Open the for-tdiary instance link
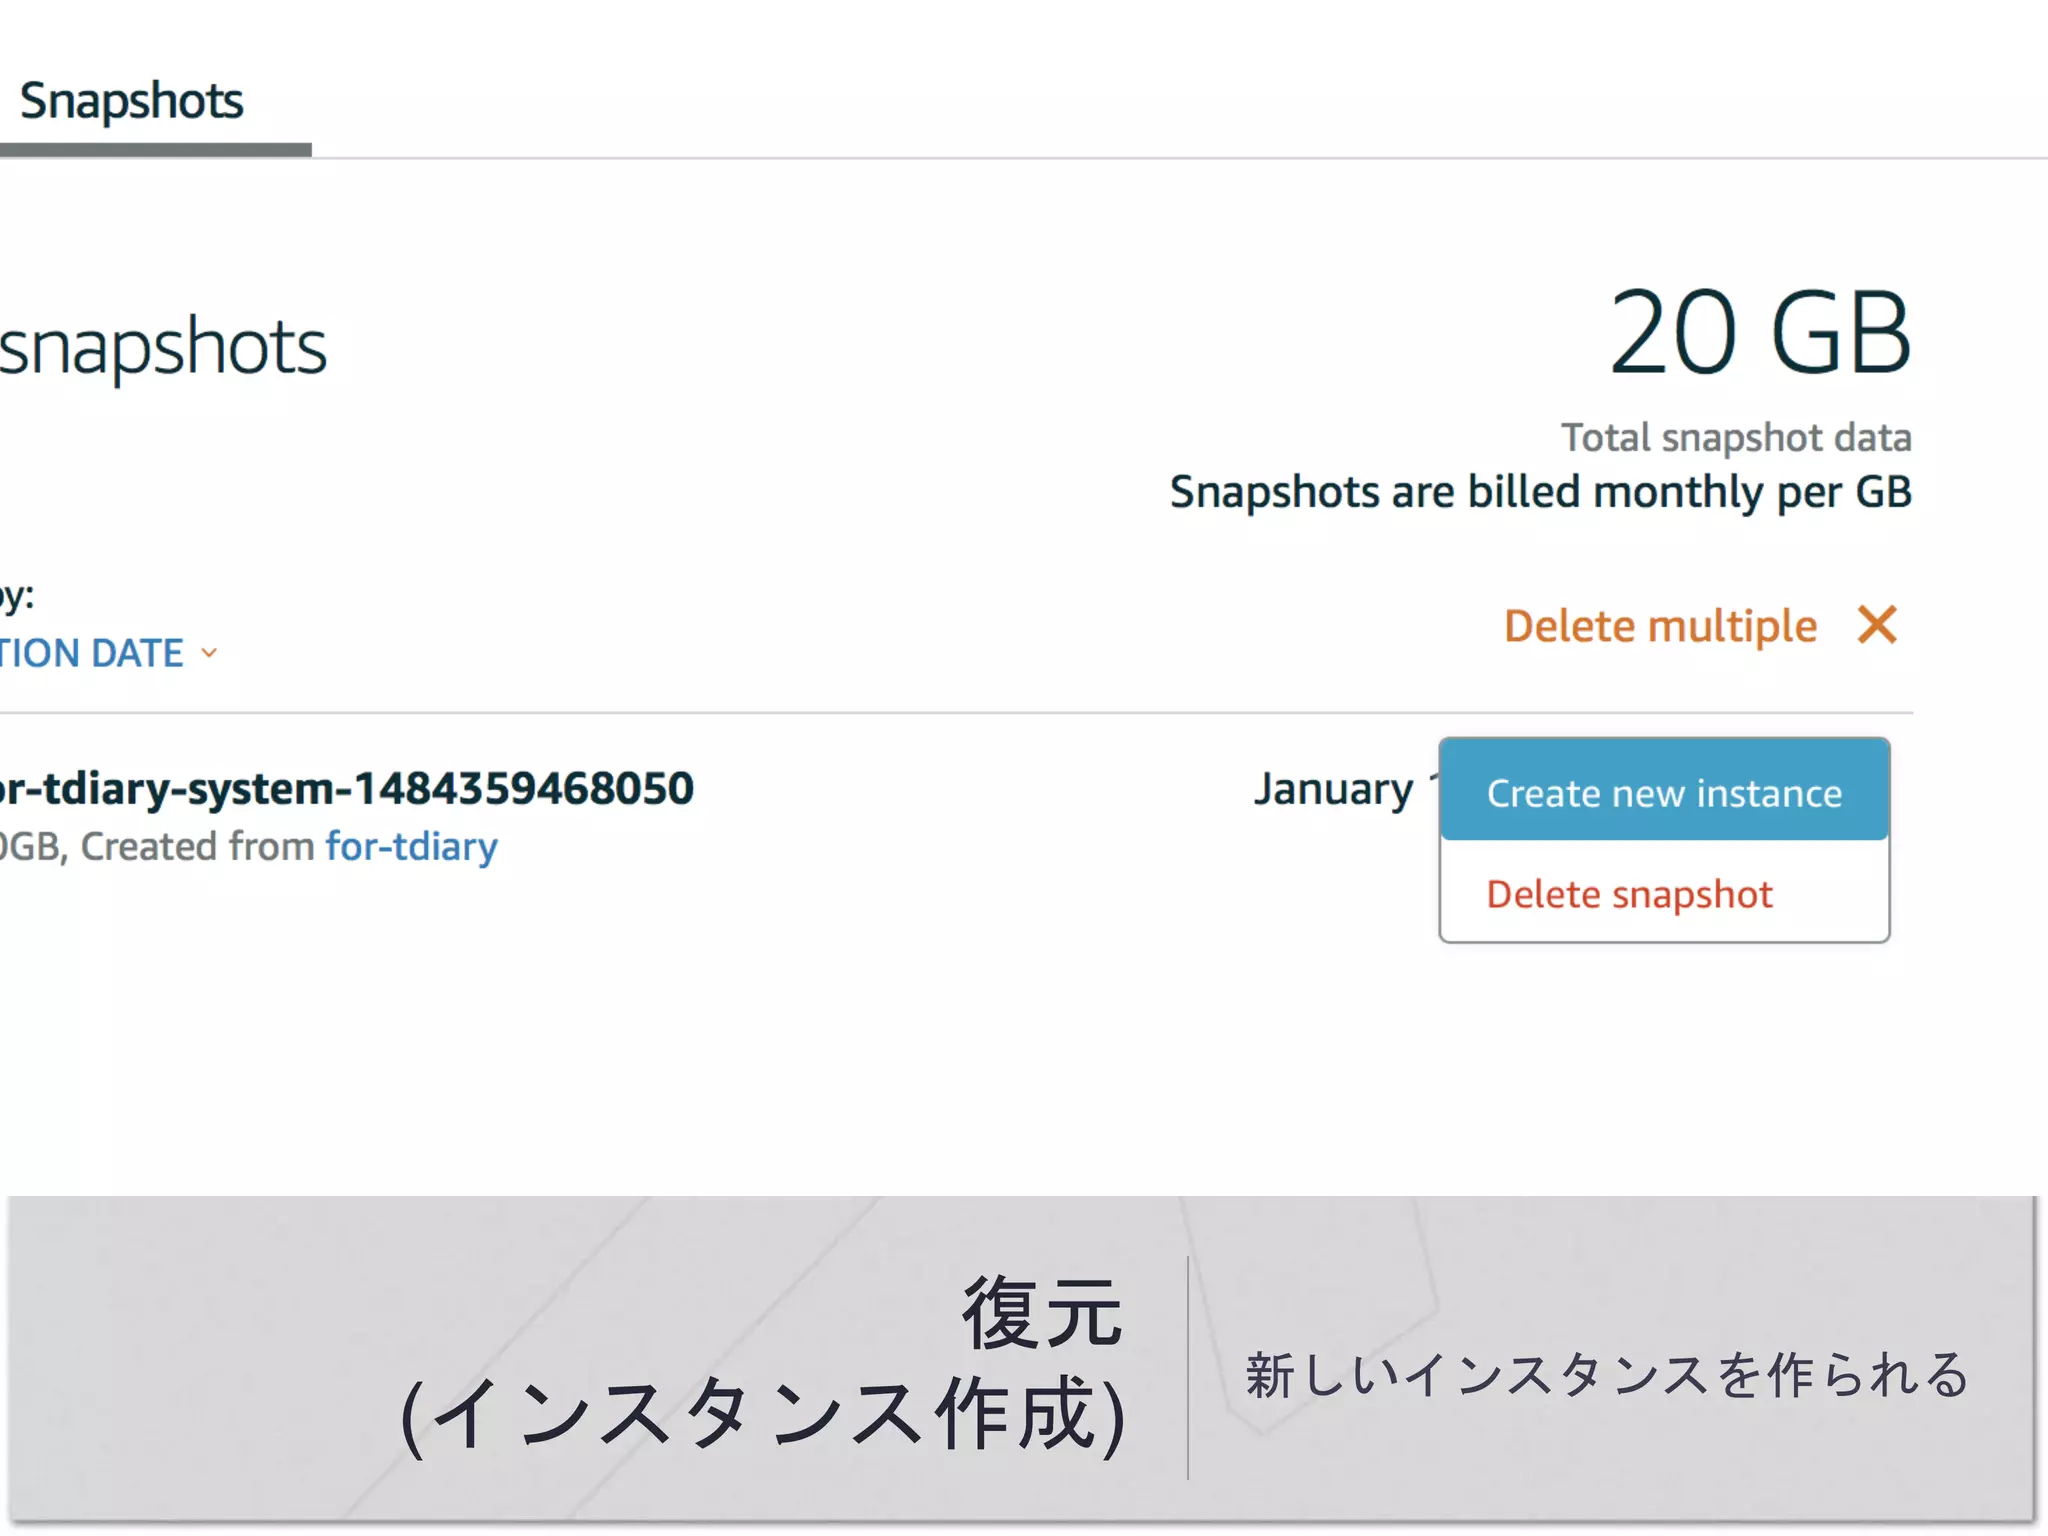 [412, 847]
